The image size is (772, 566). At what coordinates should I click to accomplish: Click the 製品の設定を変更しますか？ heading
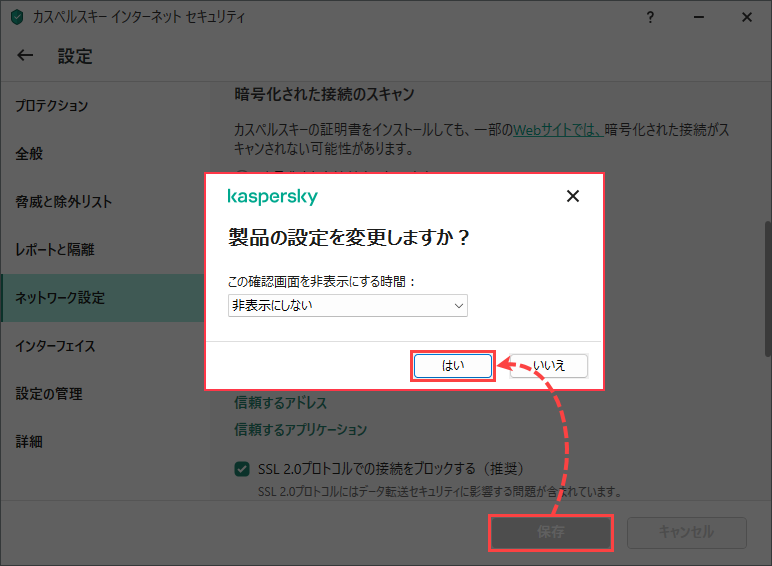tap(349, 238)
